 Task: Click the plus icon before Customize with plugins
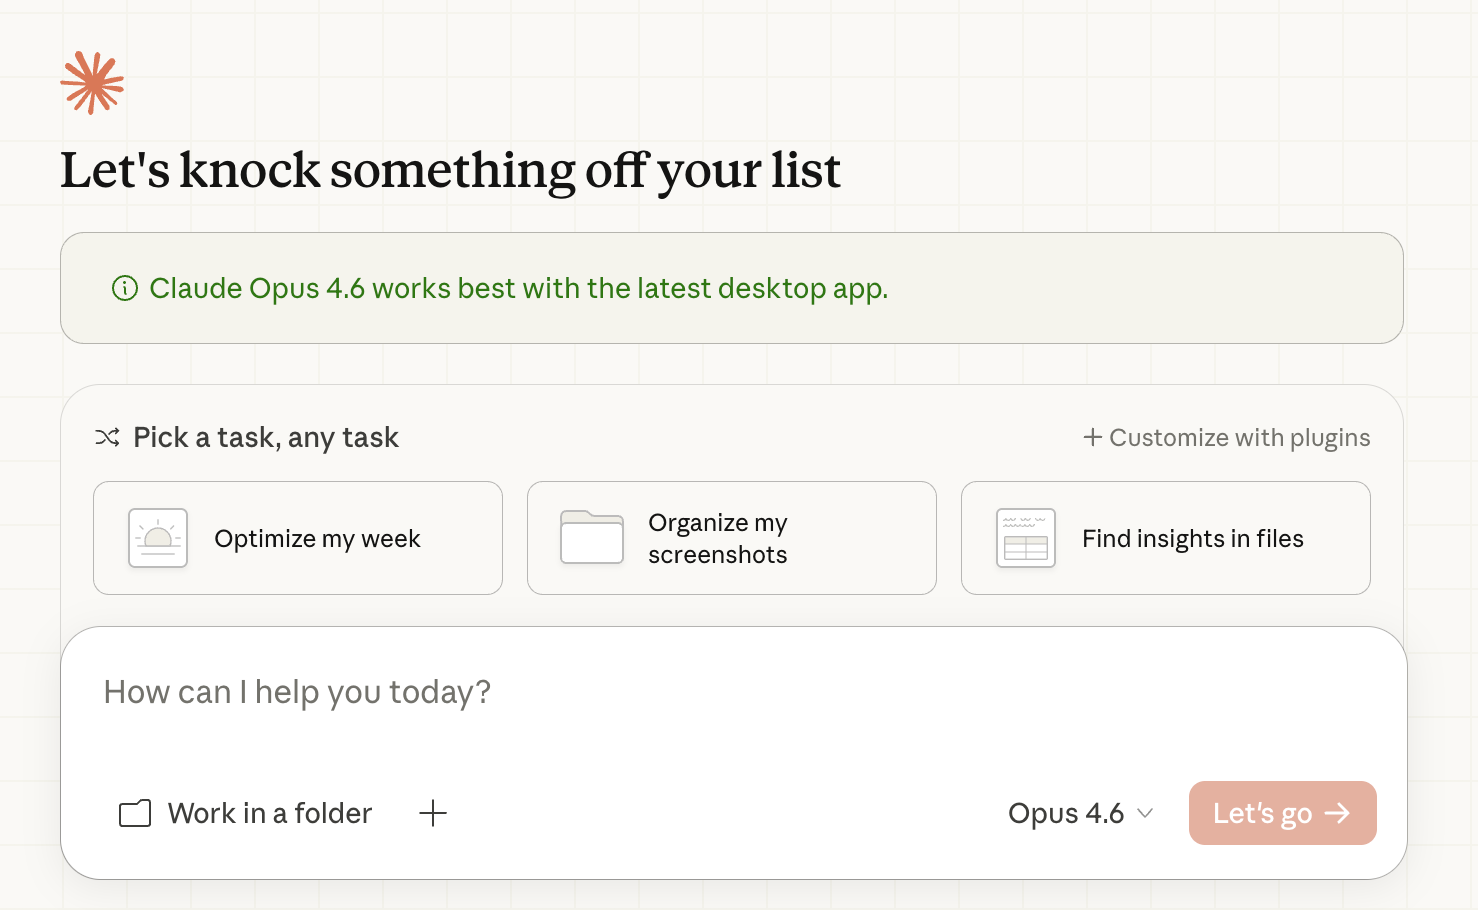coord(1093,437)
